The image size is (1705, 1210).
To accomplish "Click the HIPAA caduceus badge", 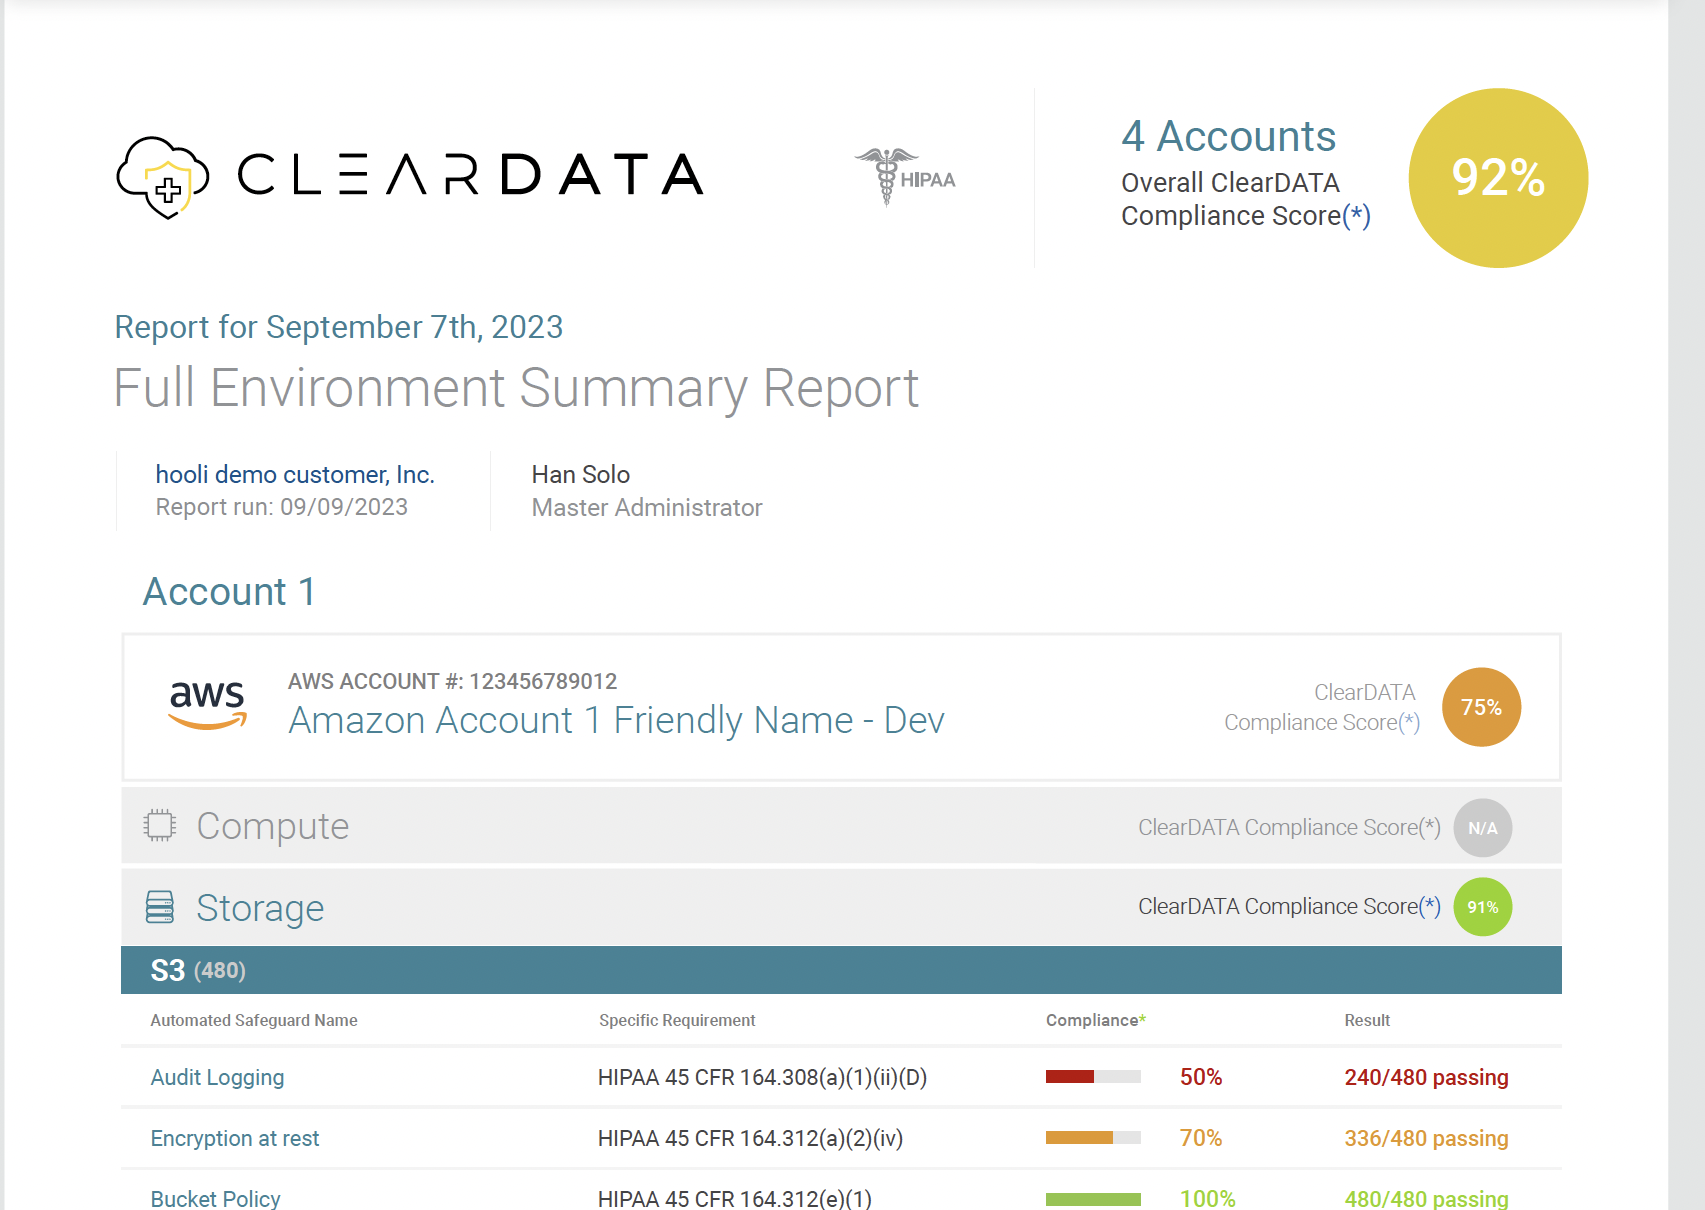I will 905,177.
